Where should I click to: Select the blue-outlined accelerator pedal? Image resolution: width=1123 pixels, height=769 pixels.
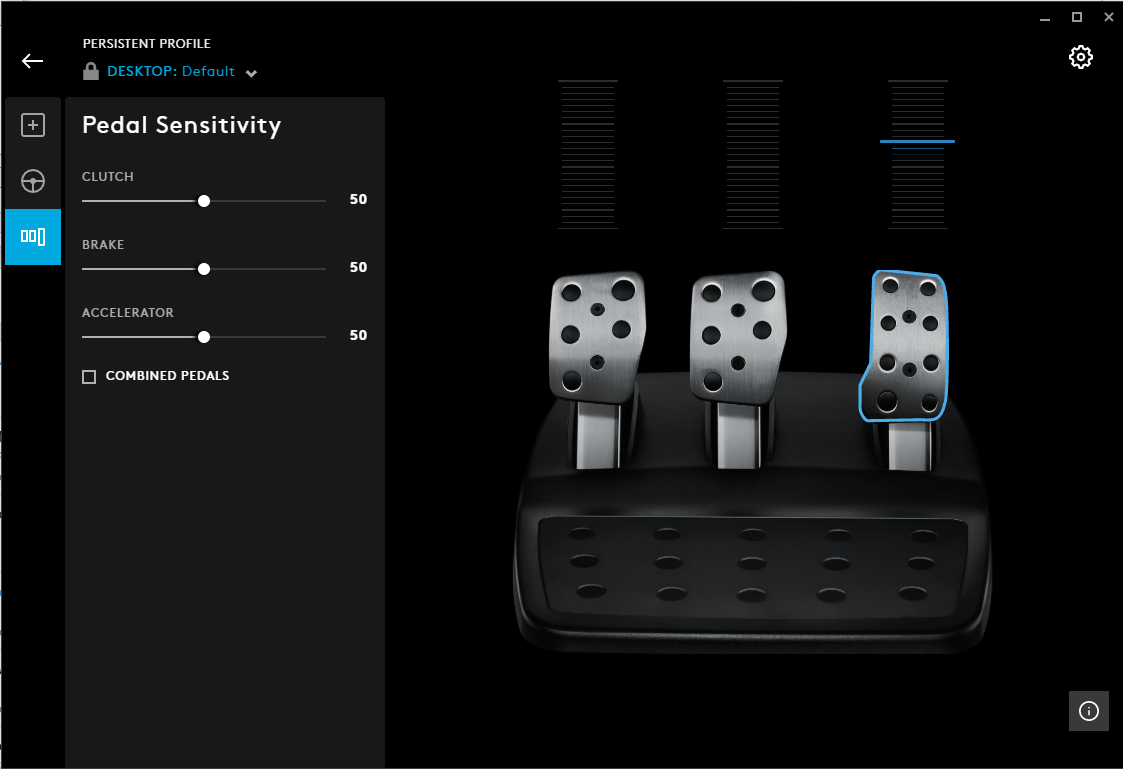click(903, 345)
